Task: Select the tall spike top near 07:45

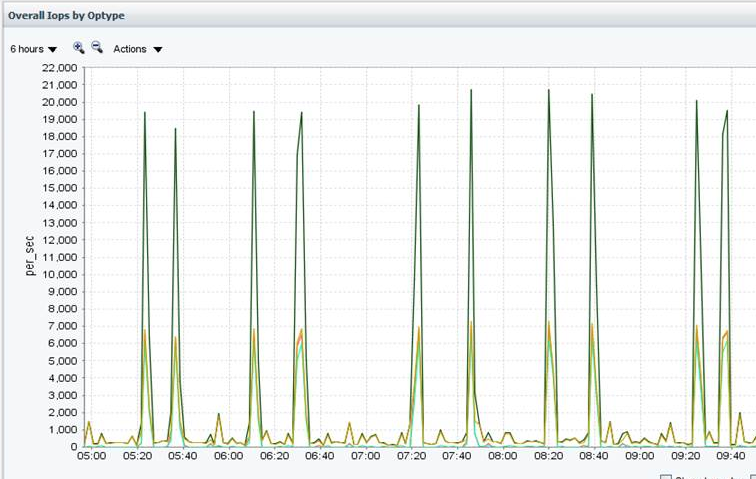Action: point(471,90)
